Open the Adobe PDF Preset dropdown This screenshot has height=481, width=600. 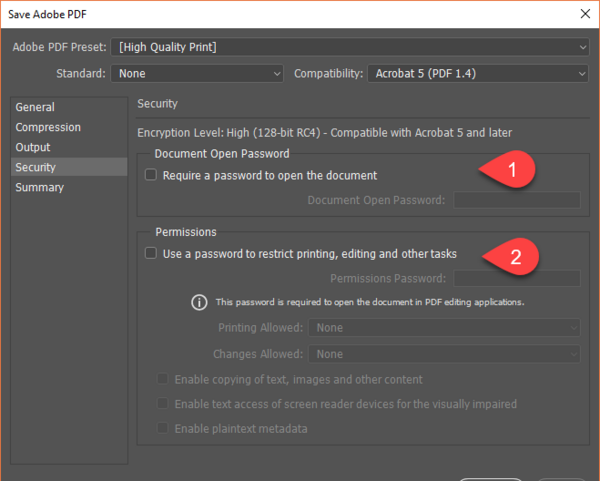tap(350, 47)
